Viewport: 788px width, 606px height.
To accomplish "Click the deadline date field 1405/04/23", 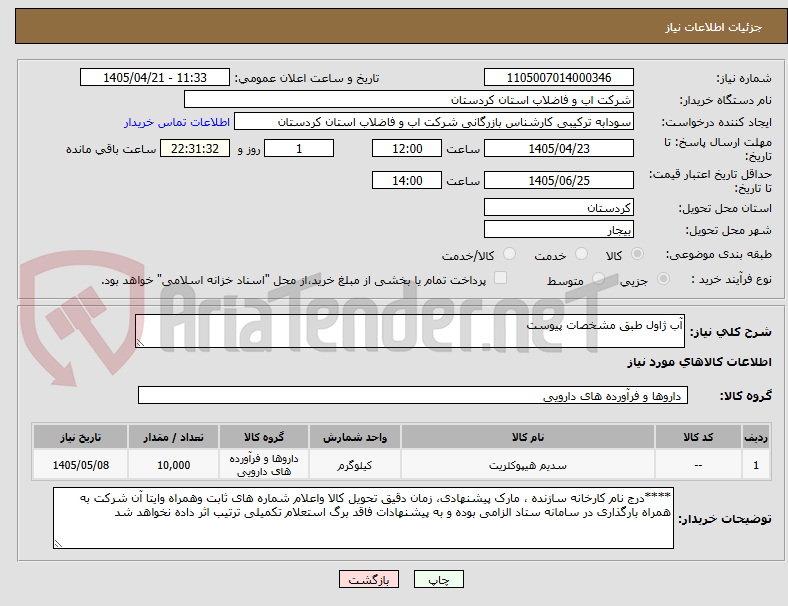I will tap(558, 149).
